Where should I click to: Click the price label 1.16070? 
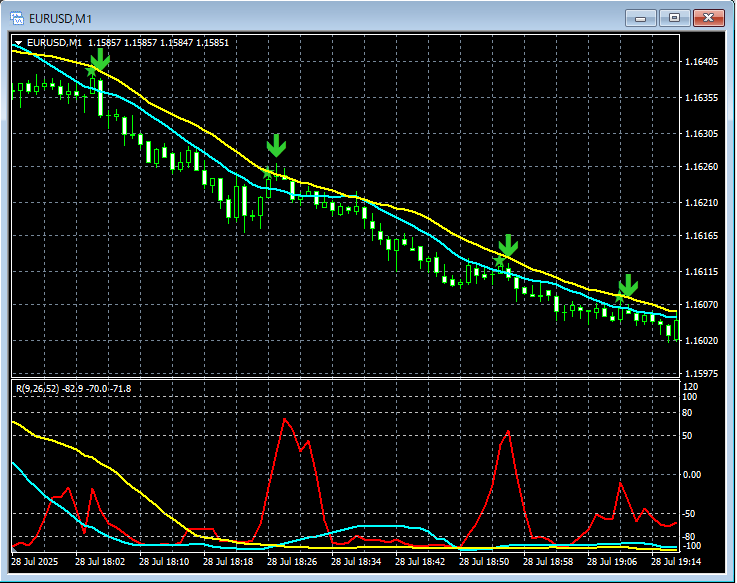pyautogui.click(x=702, y=305)
